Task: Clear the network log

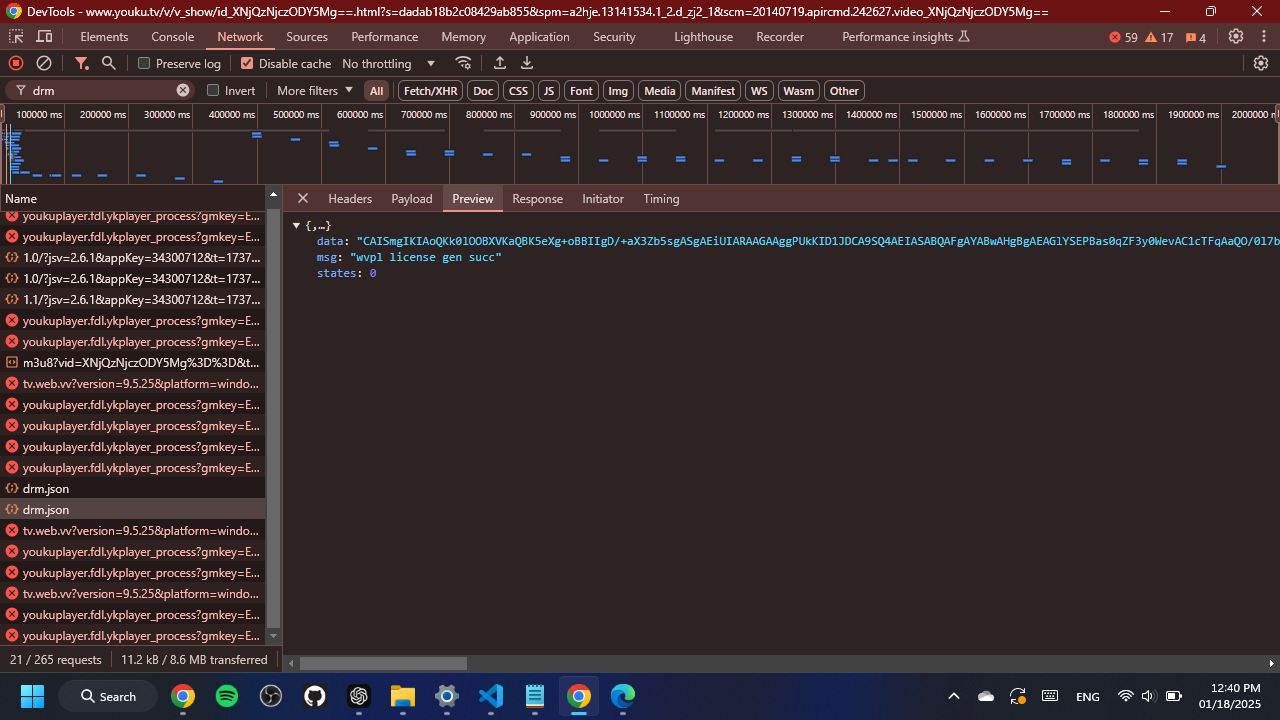Action: pyautogui.click(x=44, y=63)
